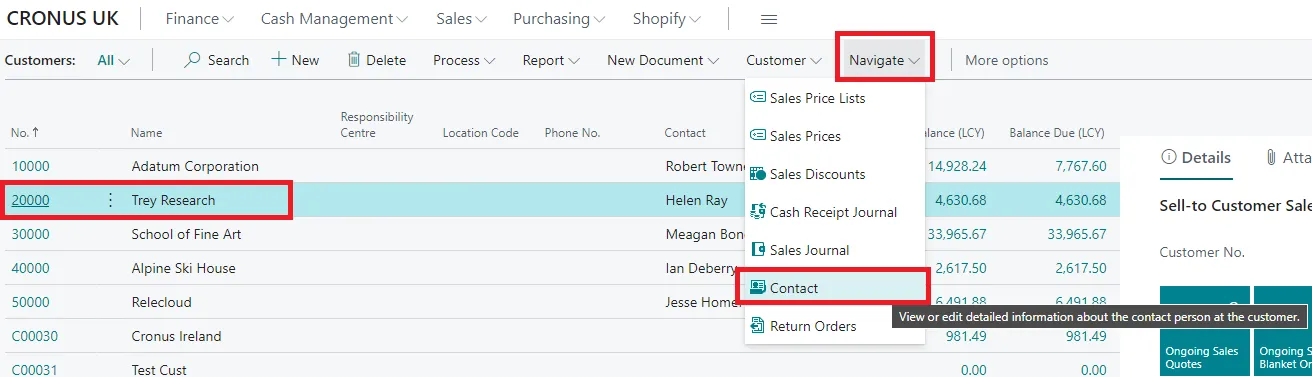Open customer number 40000

pos(30,268)
